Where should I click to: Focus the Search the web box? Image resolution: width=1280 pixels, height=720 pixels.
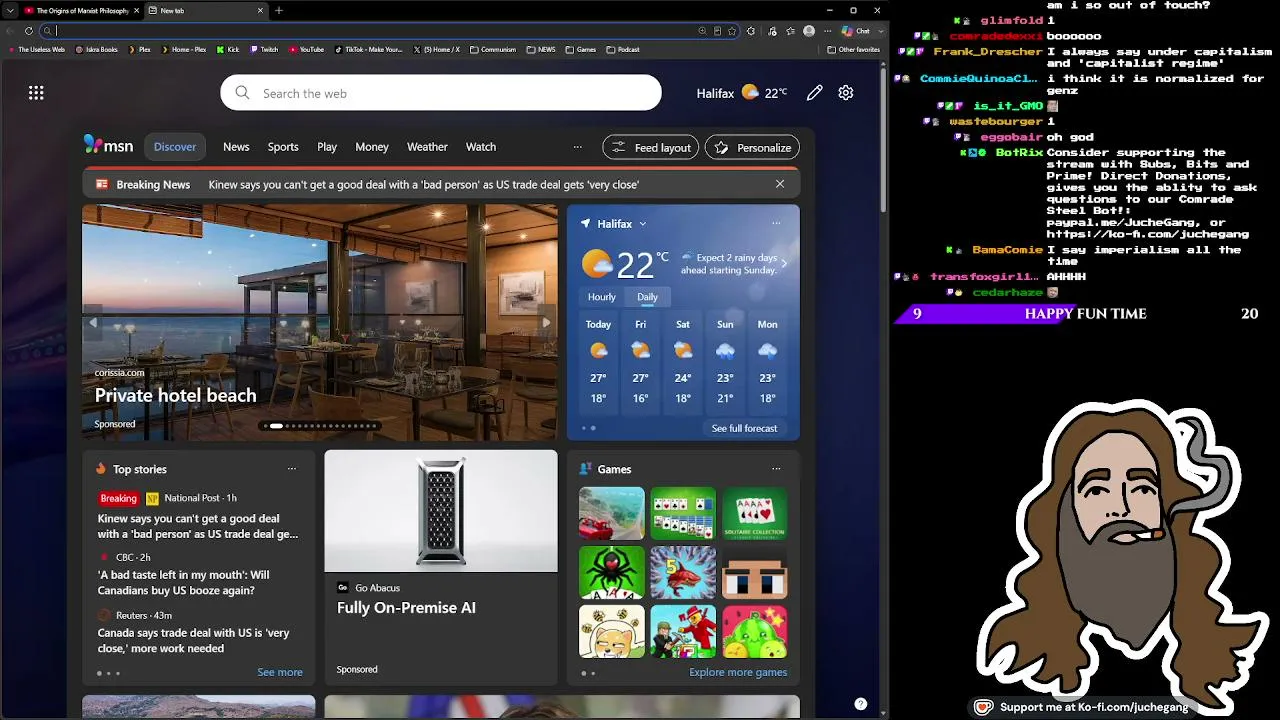[x=441, y=93]
